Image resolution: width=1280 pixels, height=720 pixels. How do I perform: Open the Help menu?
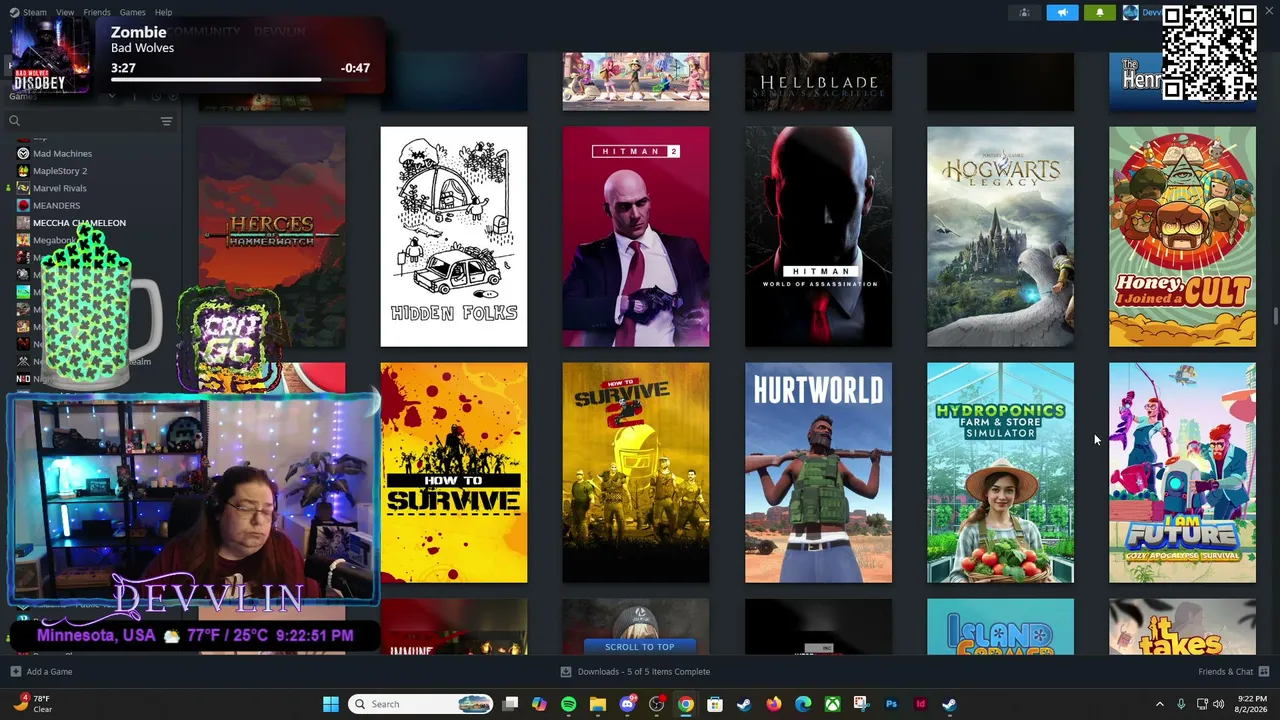tap(164, 12)
